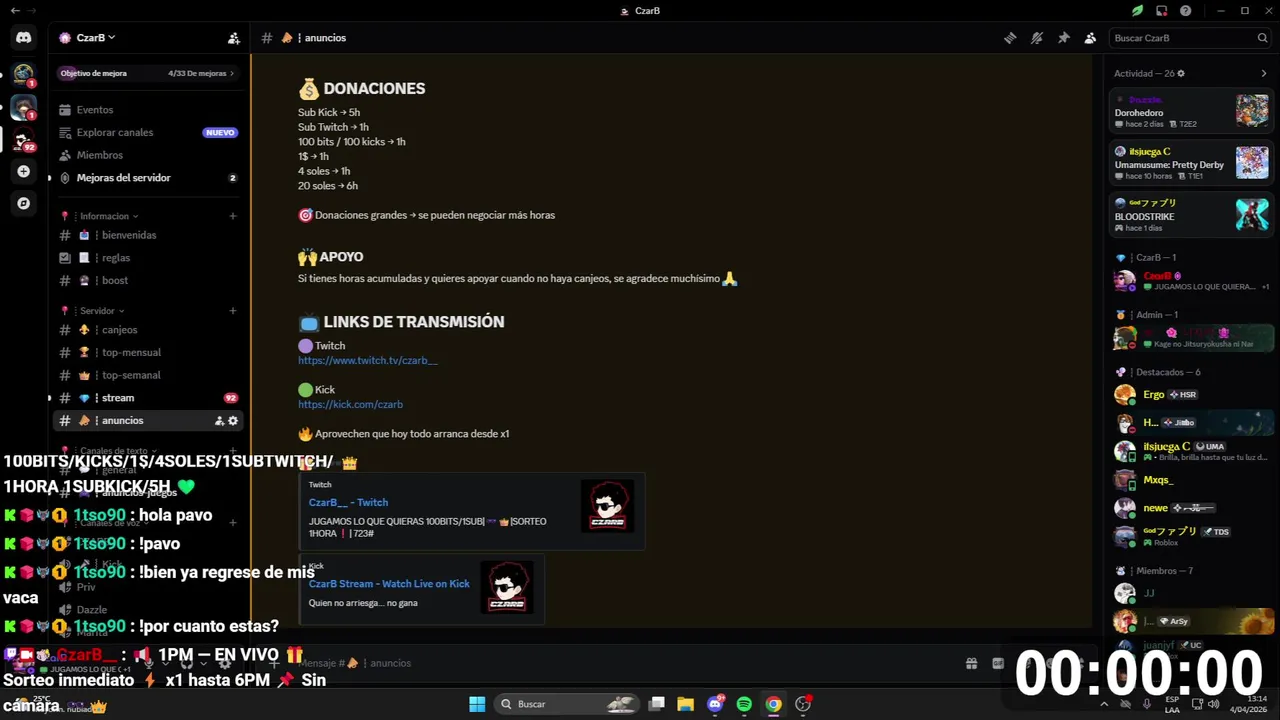
Task: Open Task View in taskbar
Action: click(x=657, y=704)
